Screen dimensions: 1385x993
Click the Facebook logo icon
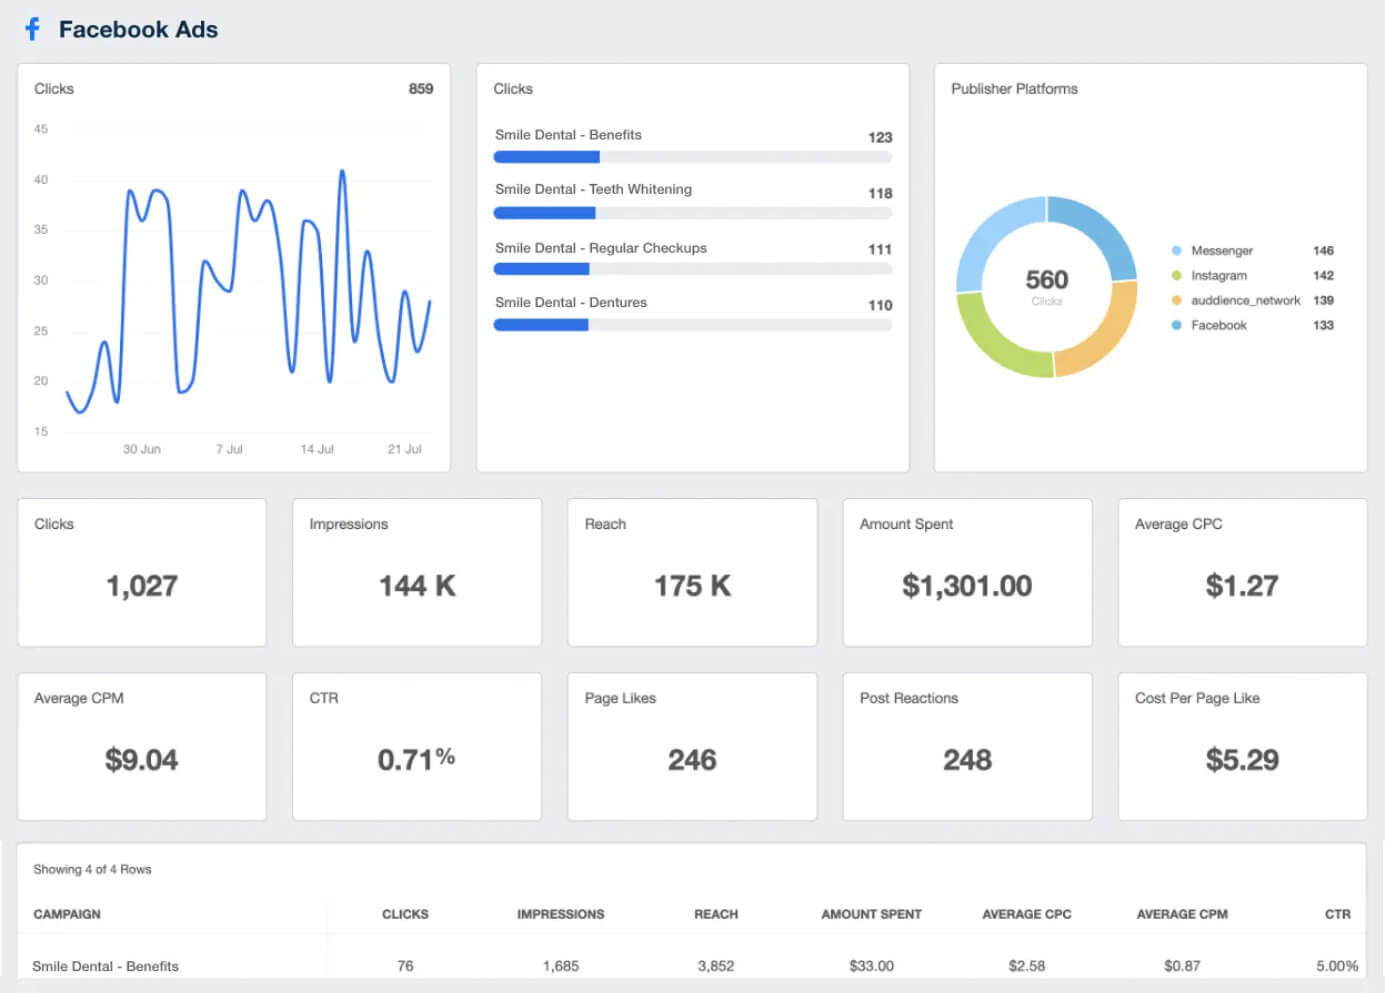(33, 29)
